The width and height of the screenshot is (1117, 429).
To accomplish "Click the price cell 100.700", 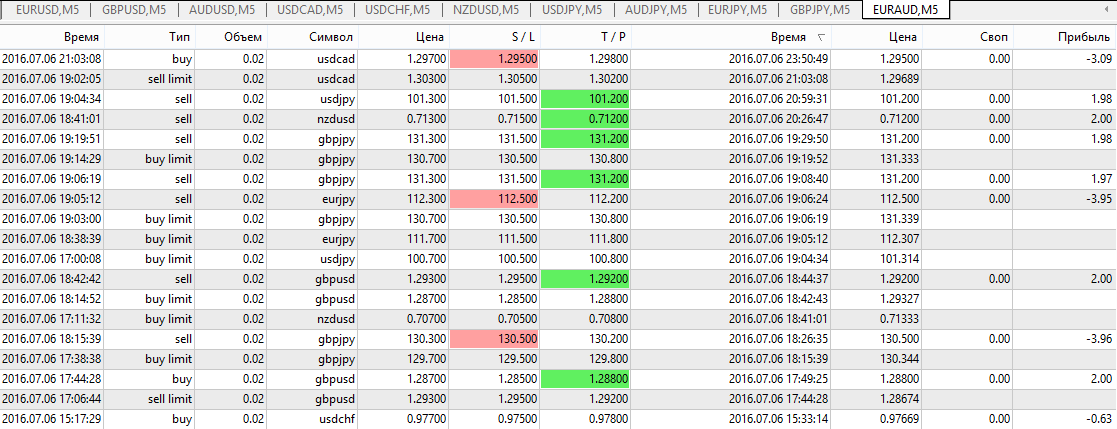I will 427,259.
